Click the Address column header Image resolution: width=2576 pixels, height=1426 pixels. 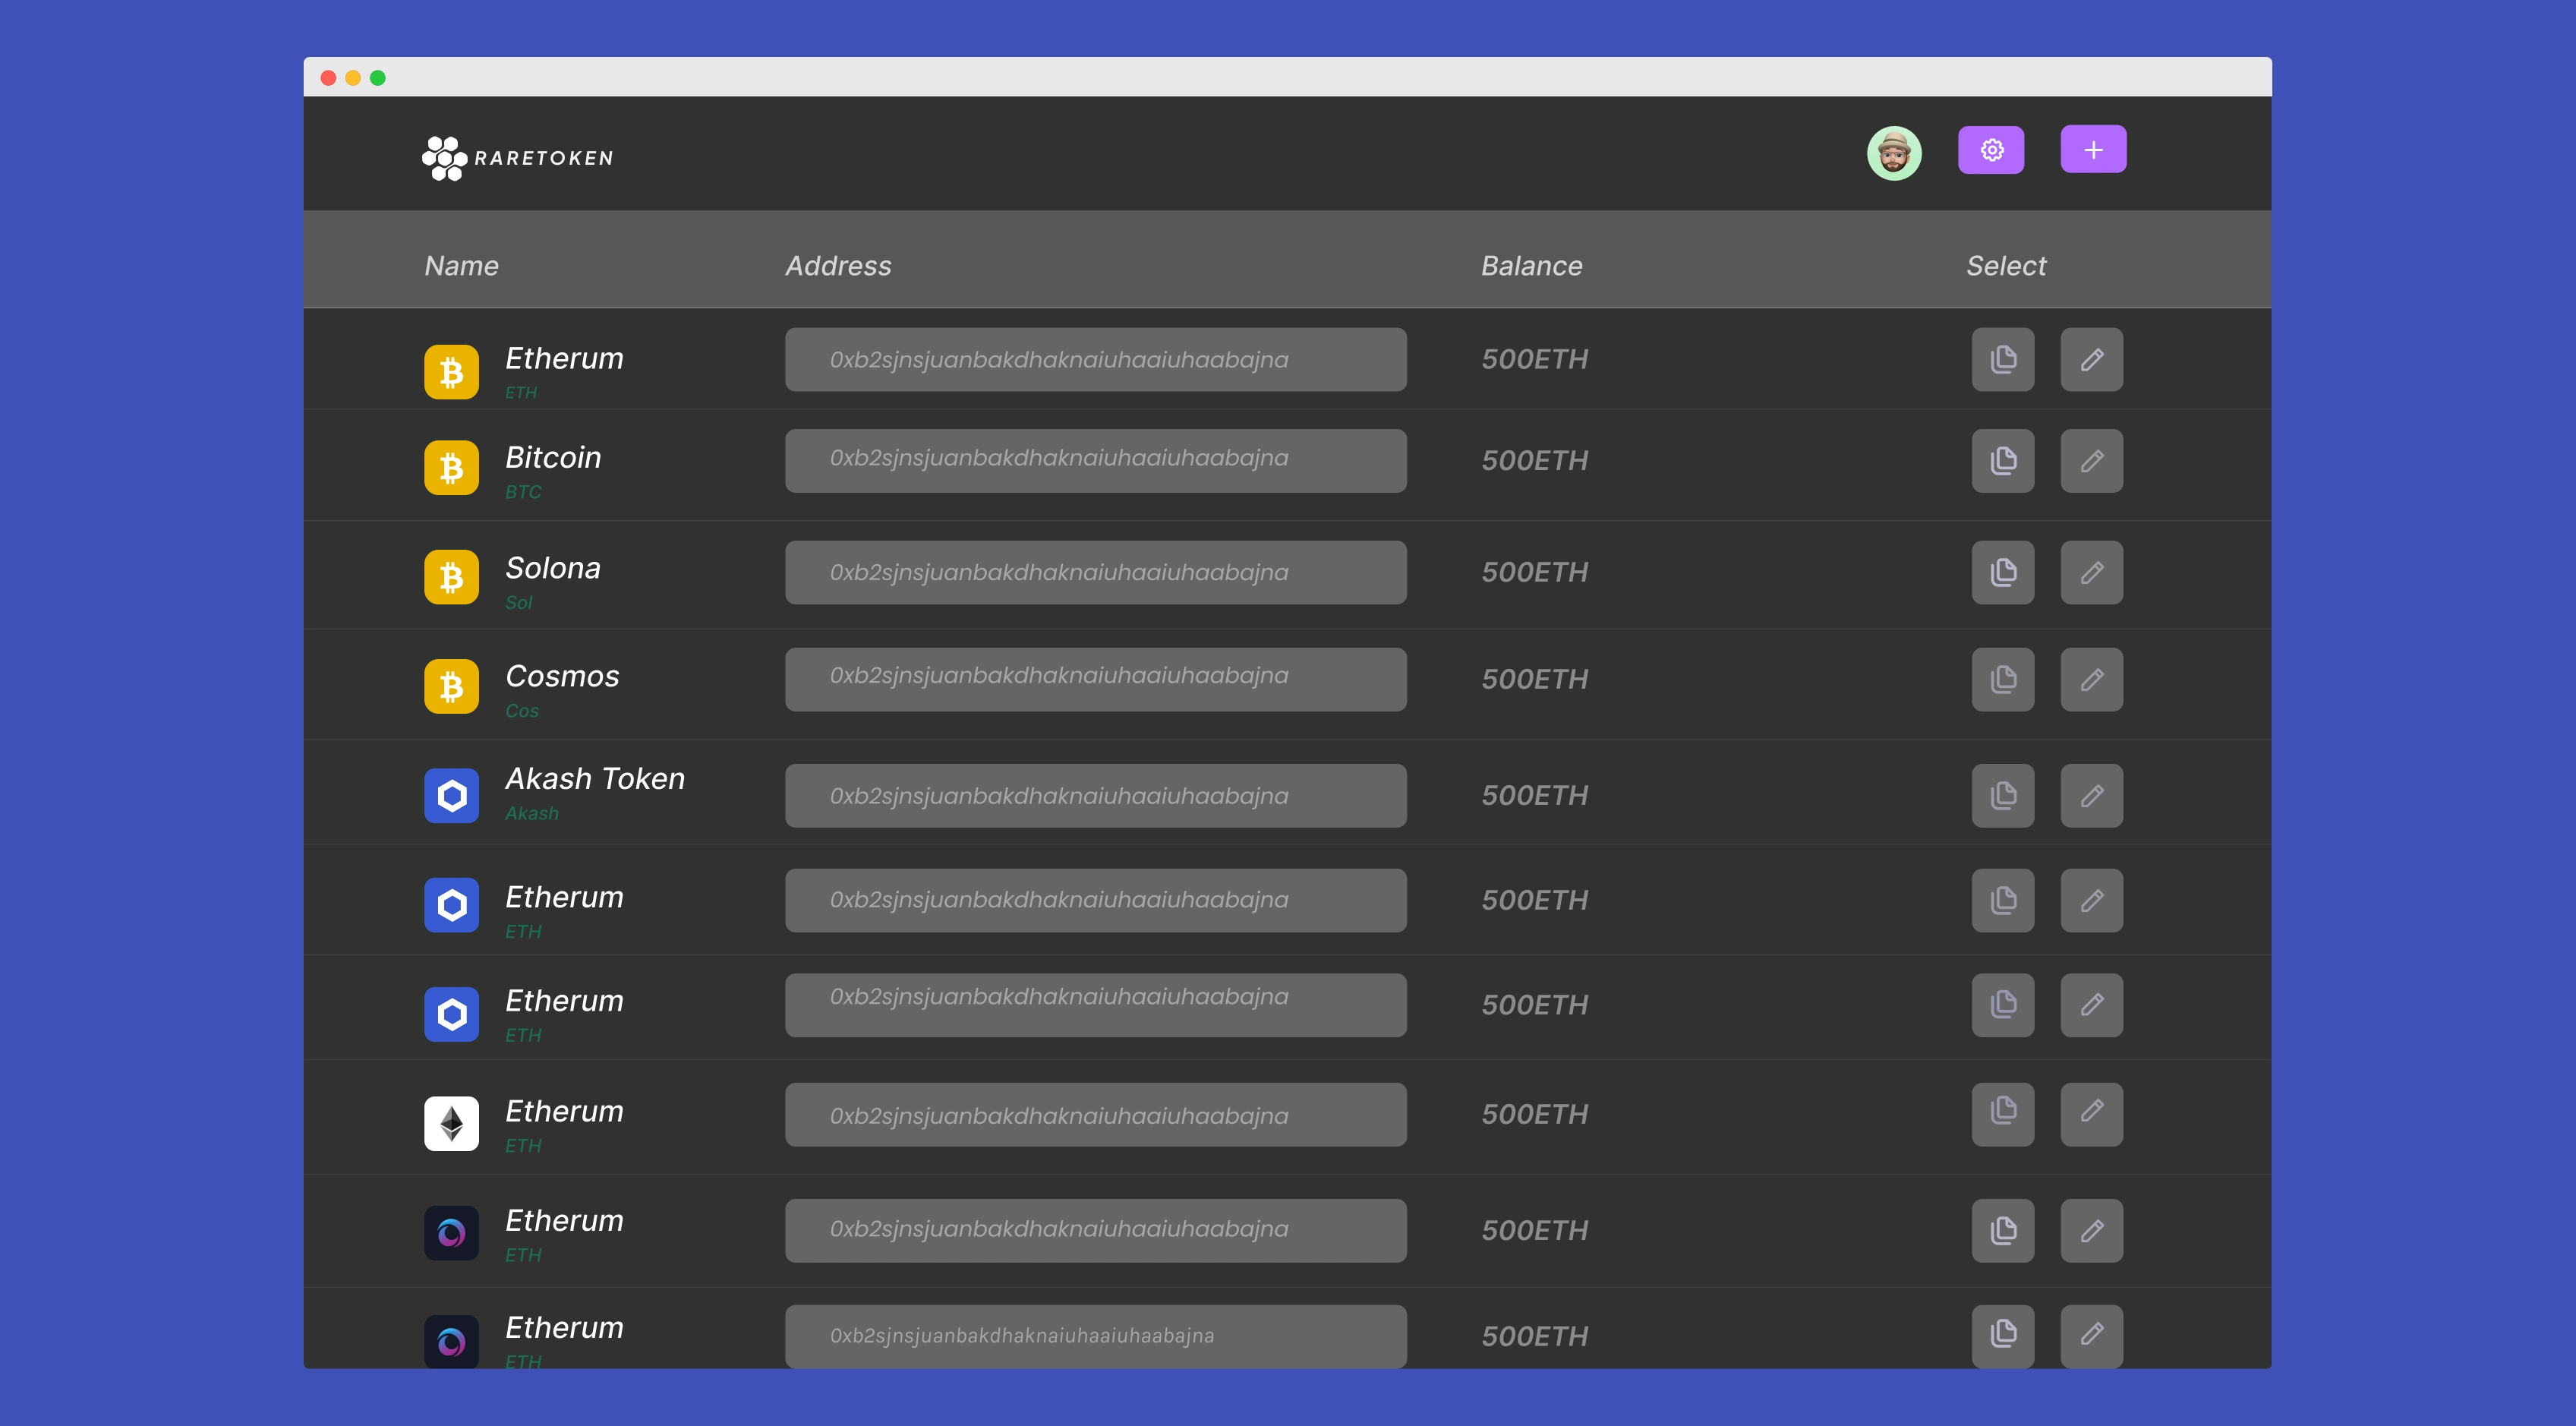[837, 266]
